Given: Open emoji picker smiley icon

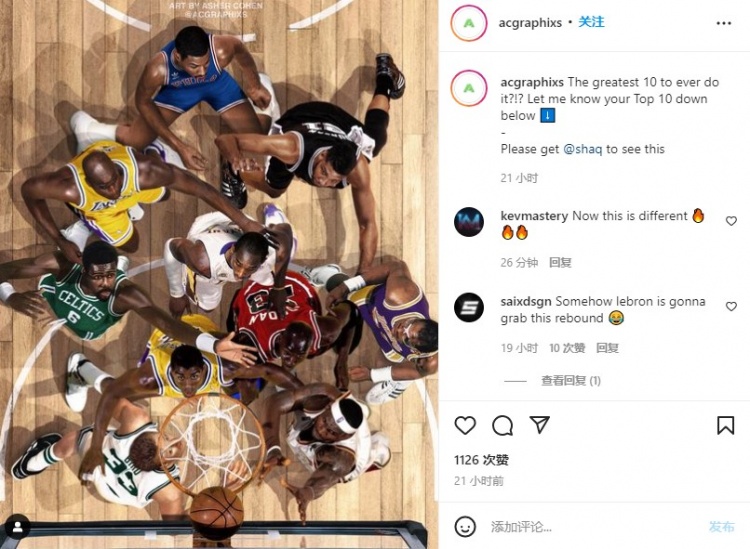Looking at the screenshot, I should [465, 527].
